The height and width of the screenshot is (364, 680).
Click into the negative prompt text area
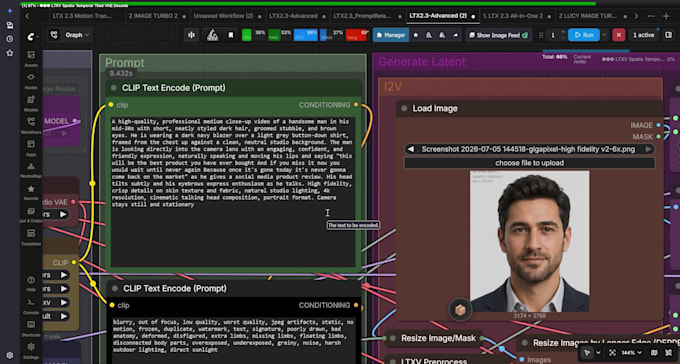click(x=233, y=341)
